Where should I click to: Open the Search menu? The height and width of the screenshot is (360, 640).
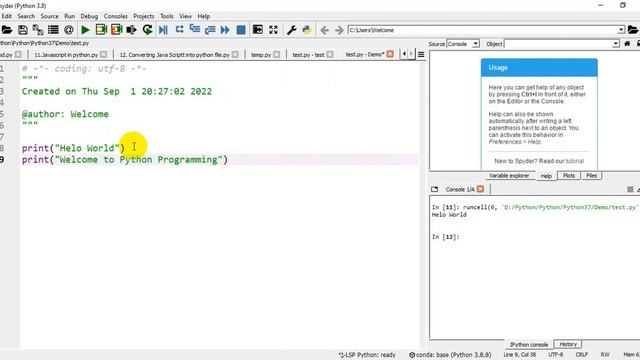pos(26,16)
